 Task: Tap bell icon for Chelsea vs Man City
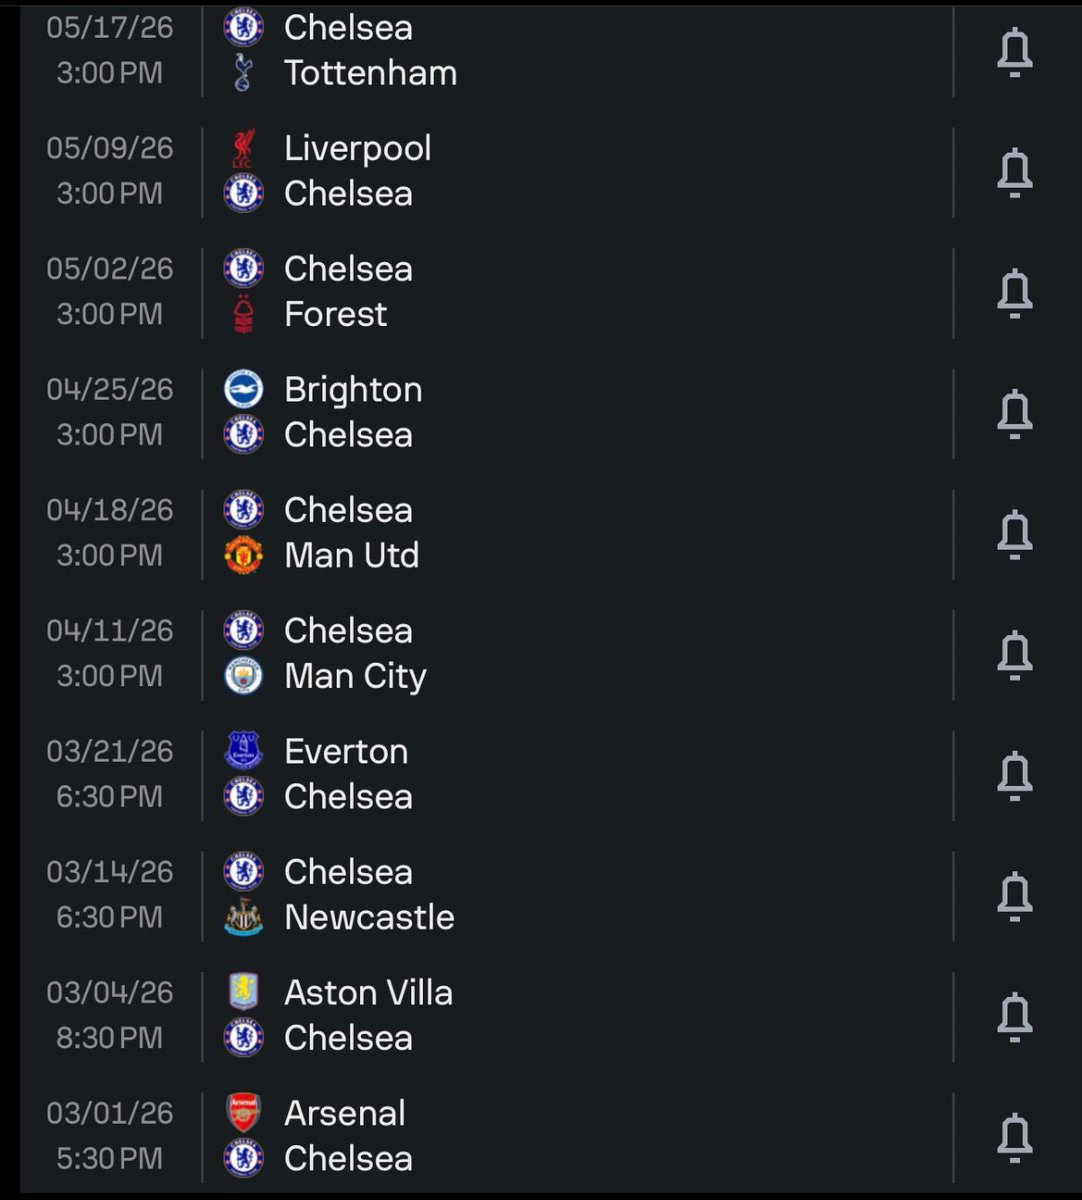[1014, 654]
